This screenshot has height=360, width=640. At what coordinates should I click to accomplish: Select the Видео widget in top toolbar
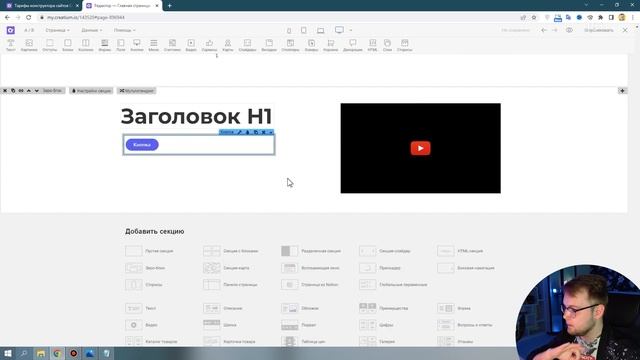pos(191,45)
